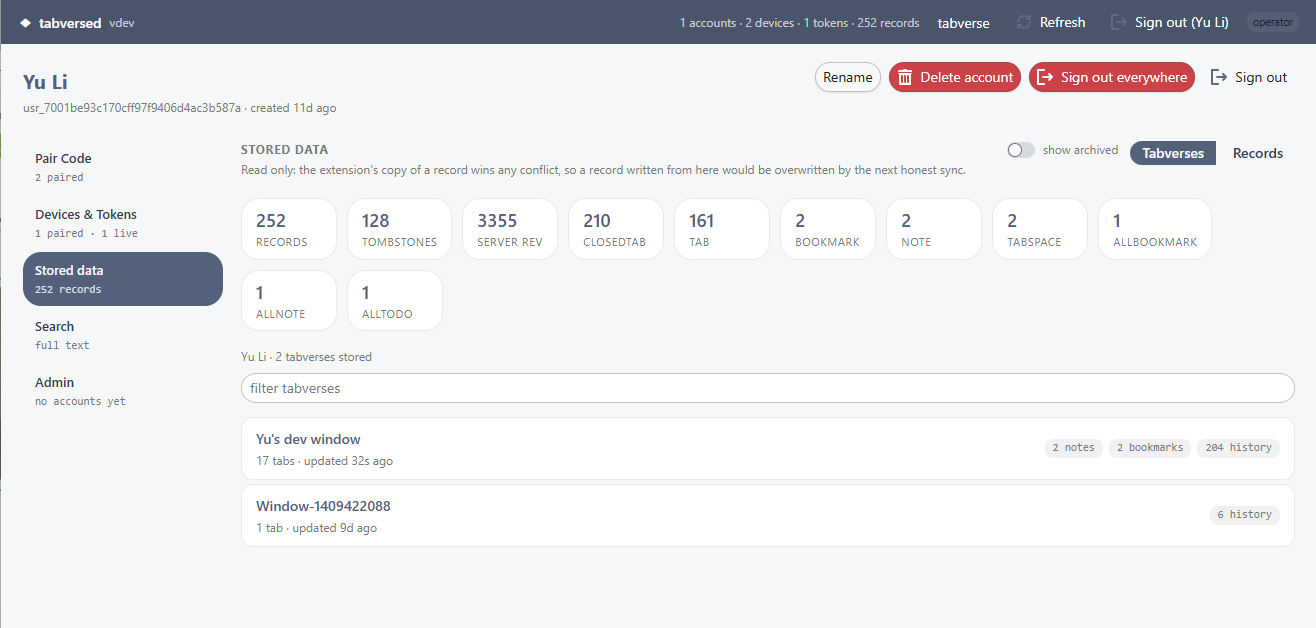
Task: Click the 1 ALLTODO stat card
Action: coord(395,300)
